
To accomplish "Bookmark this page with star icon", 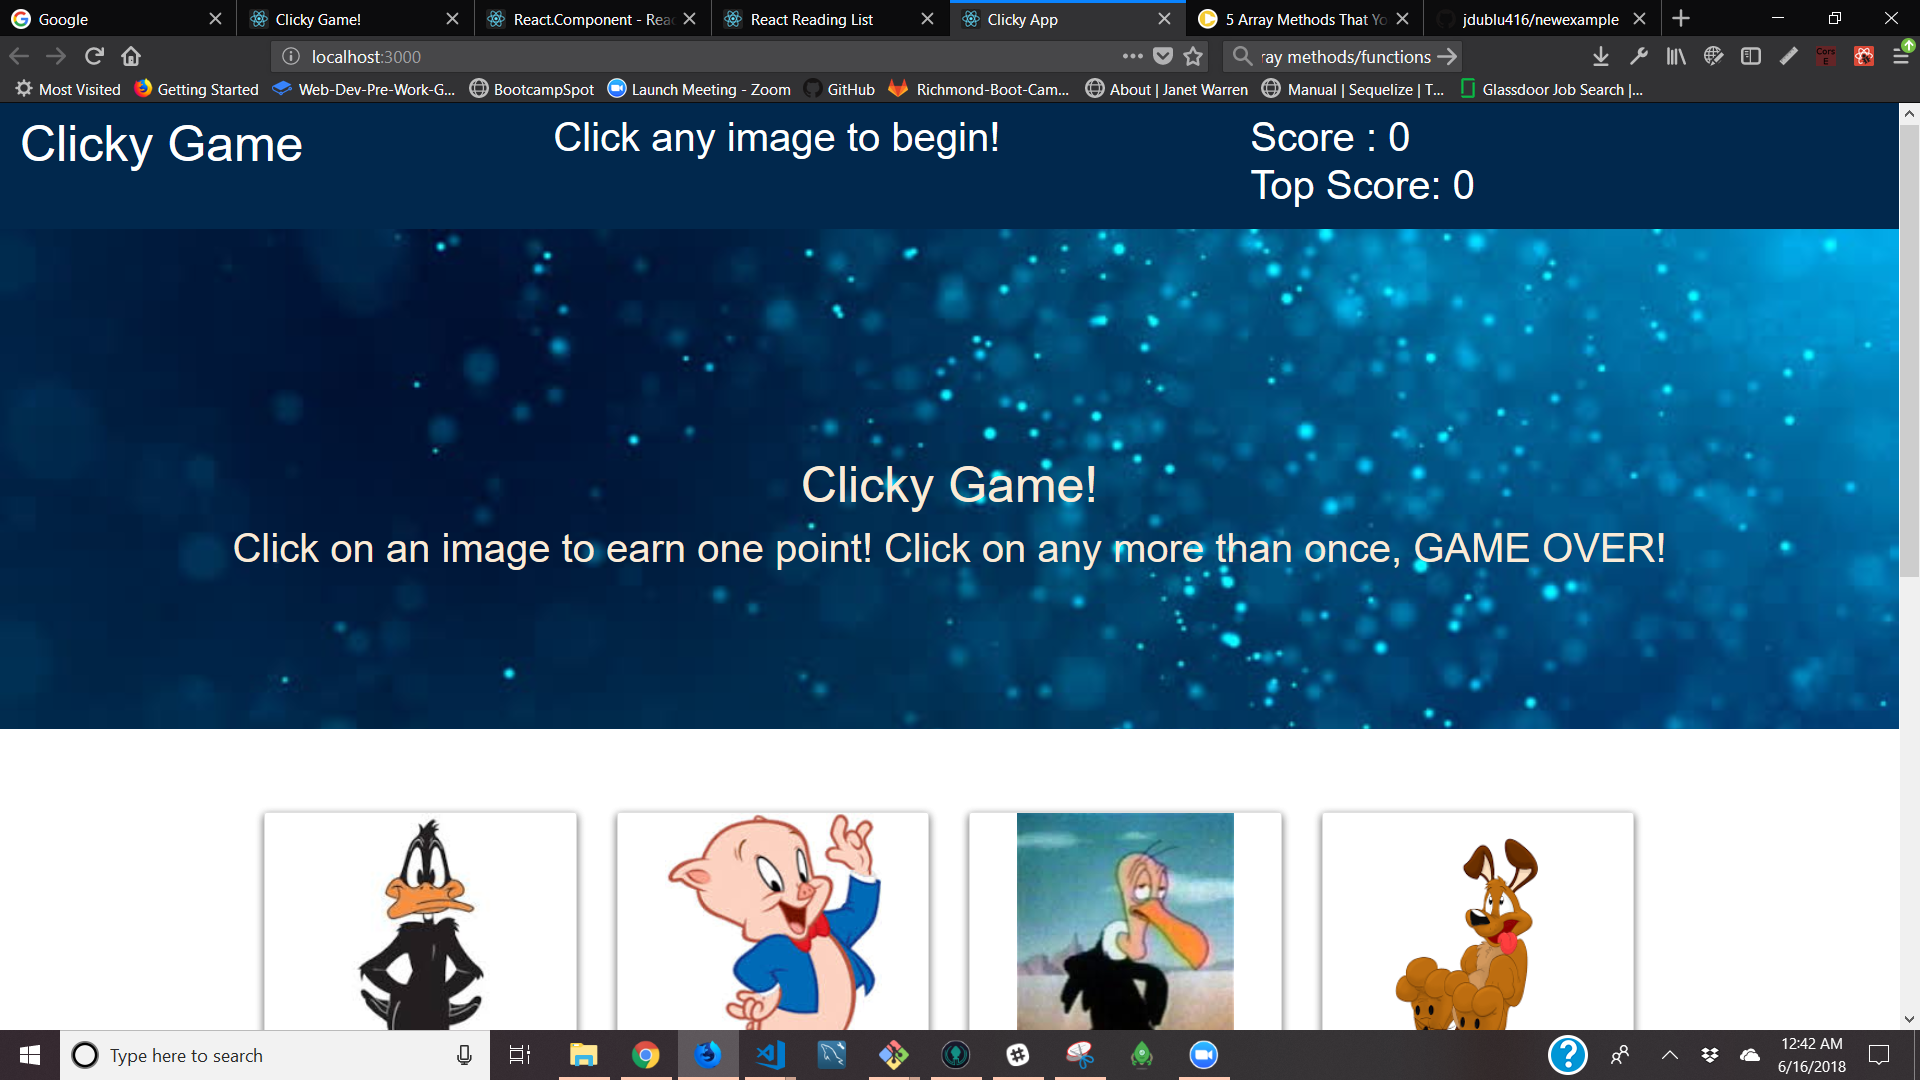I will 1193,56.
